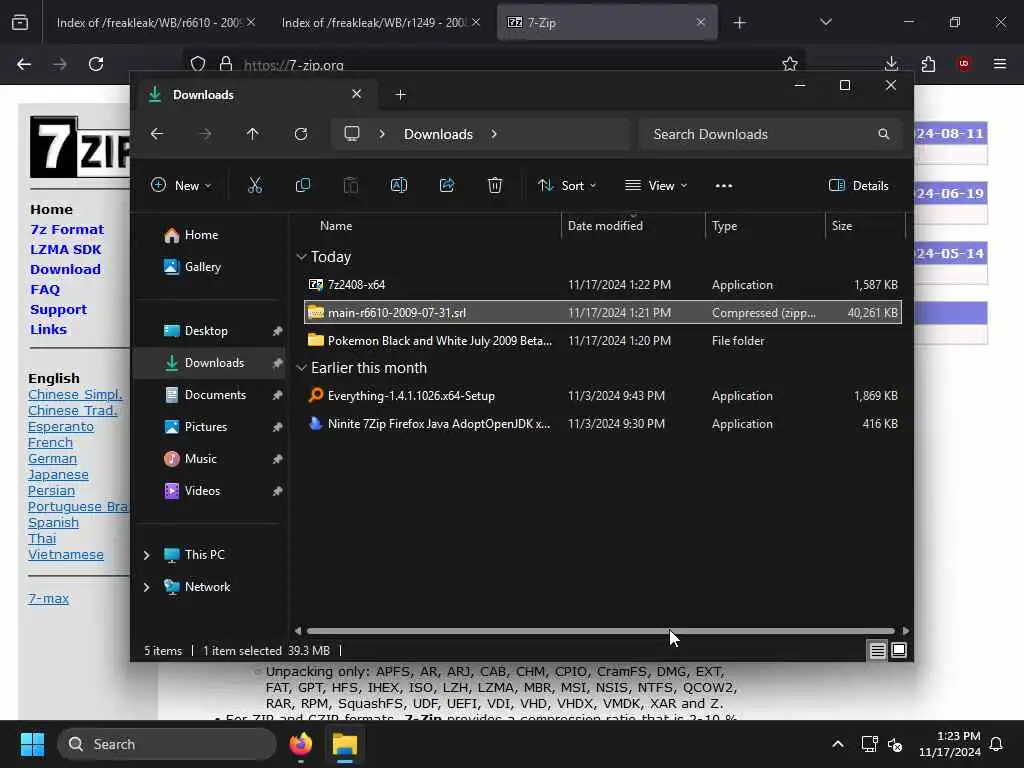Collapse the Earlier this month group
1024x768 pixels.
[302, 368]
